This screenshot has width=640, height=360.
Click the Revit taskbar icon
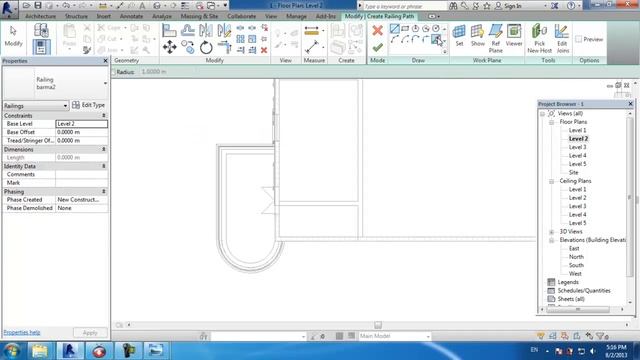click(69, 351)
